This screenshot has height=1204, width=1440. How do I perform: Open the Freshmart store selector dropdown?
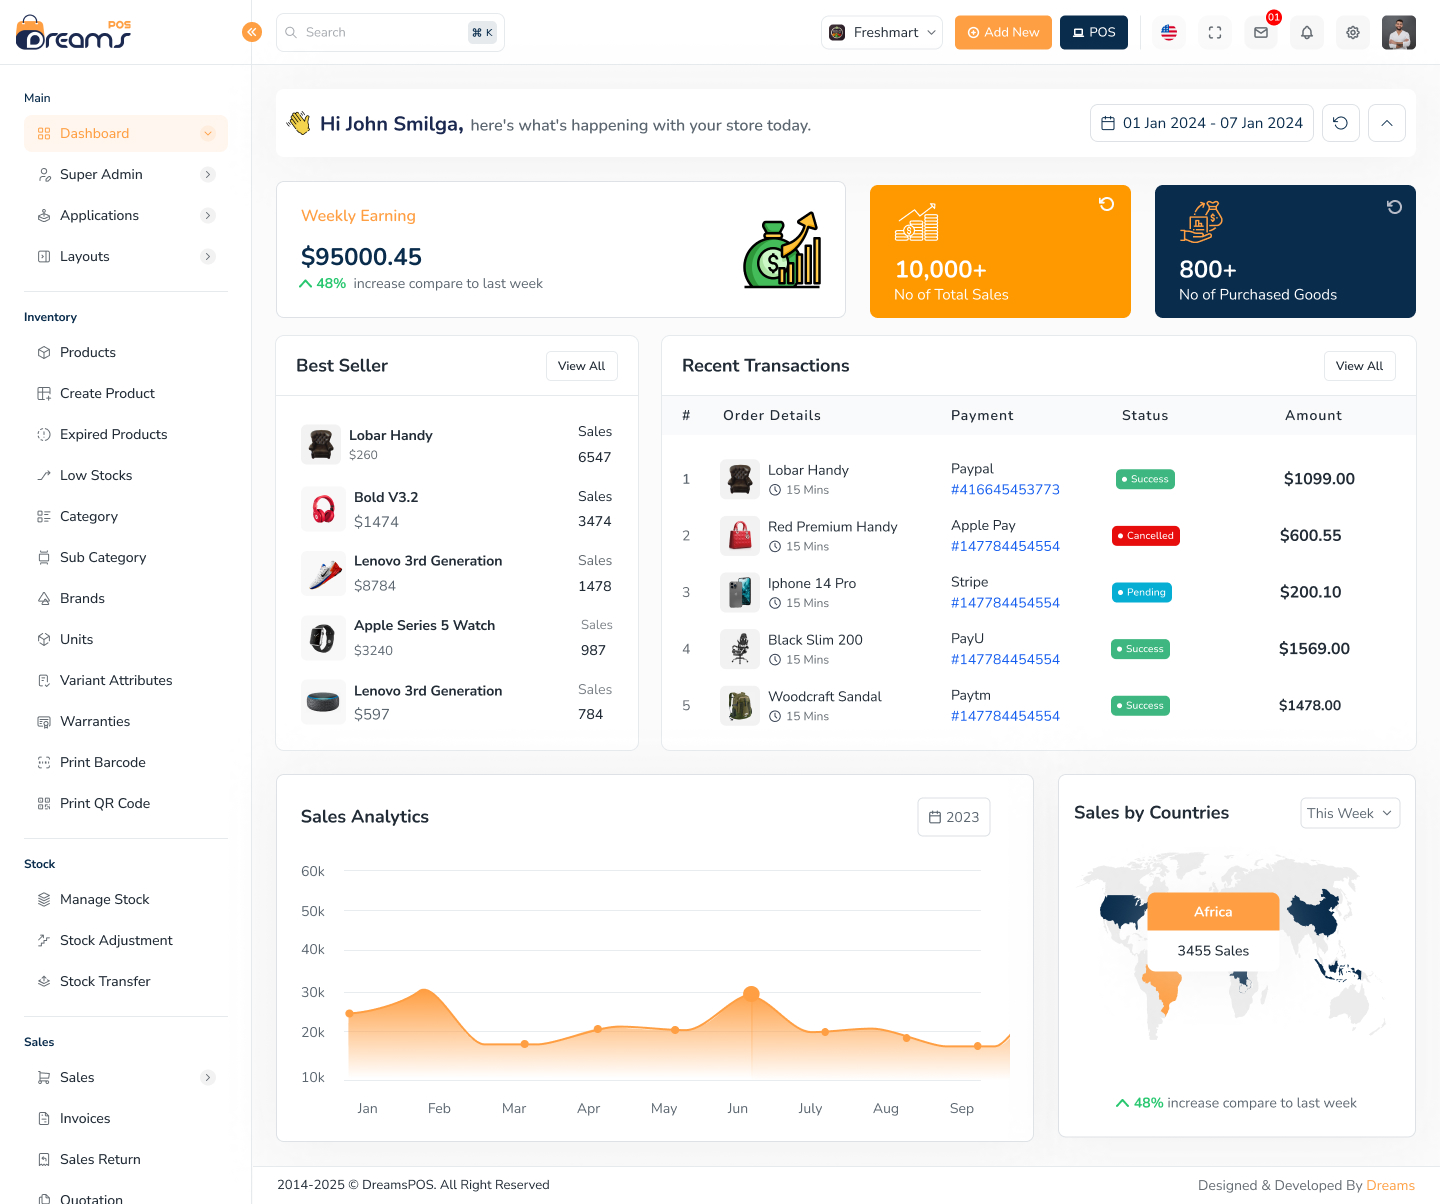point(881,32)
